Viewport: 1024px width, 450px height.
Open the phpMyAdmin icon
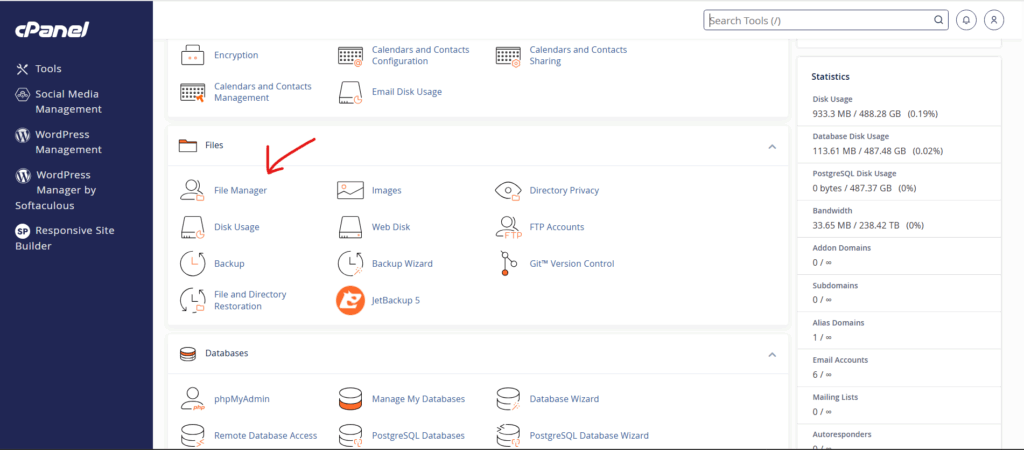(192, 399)
